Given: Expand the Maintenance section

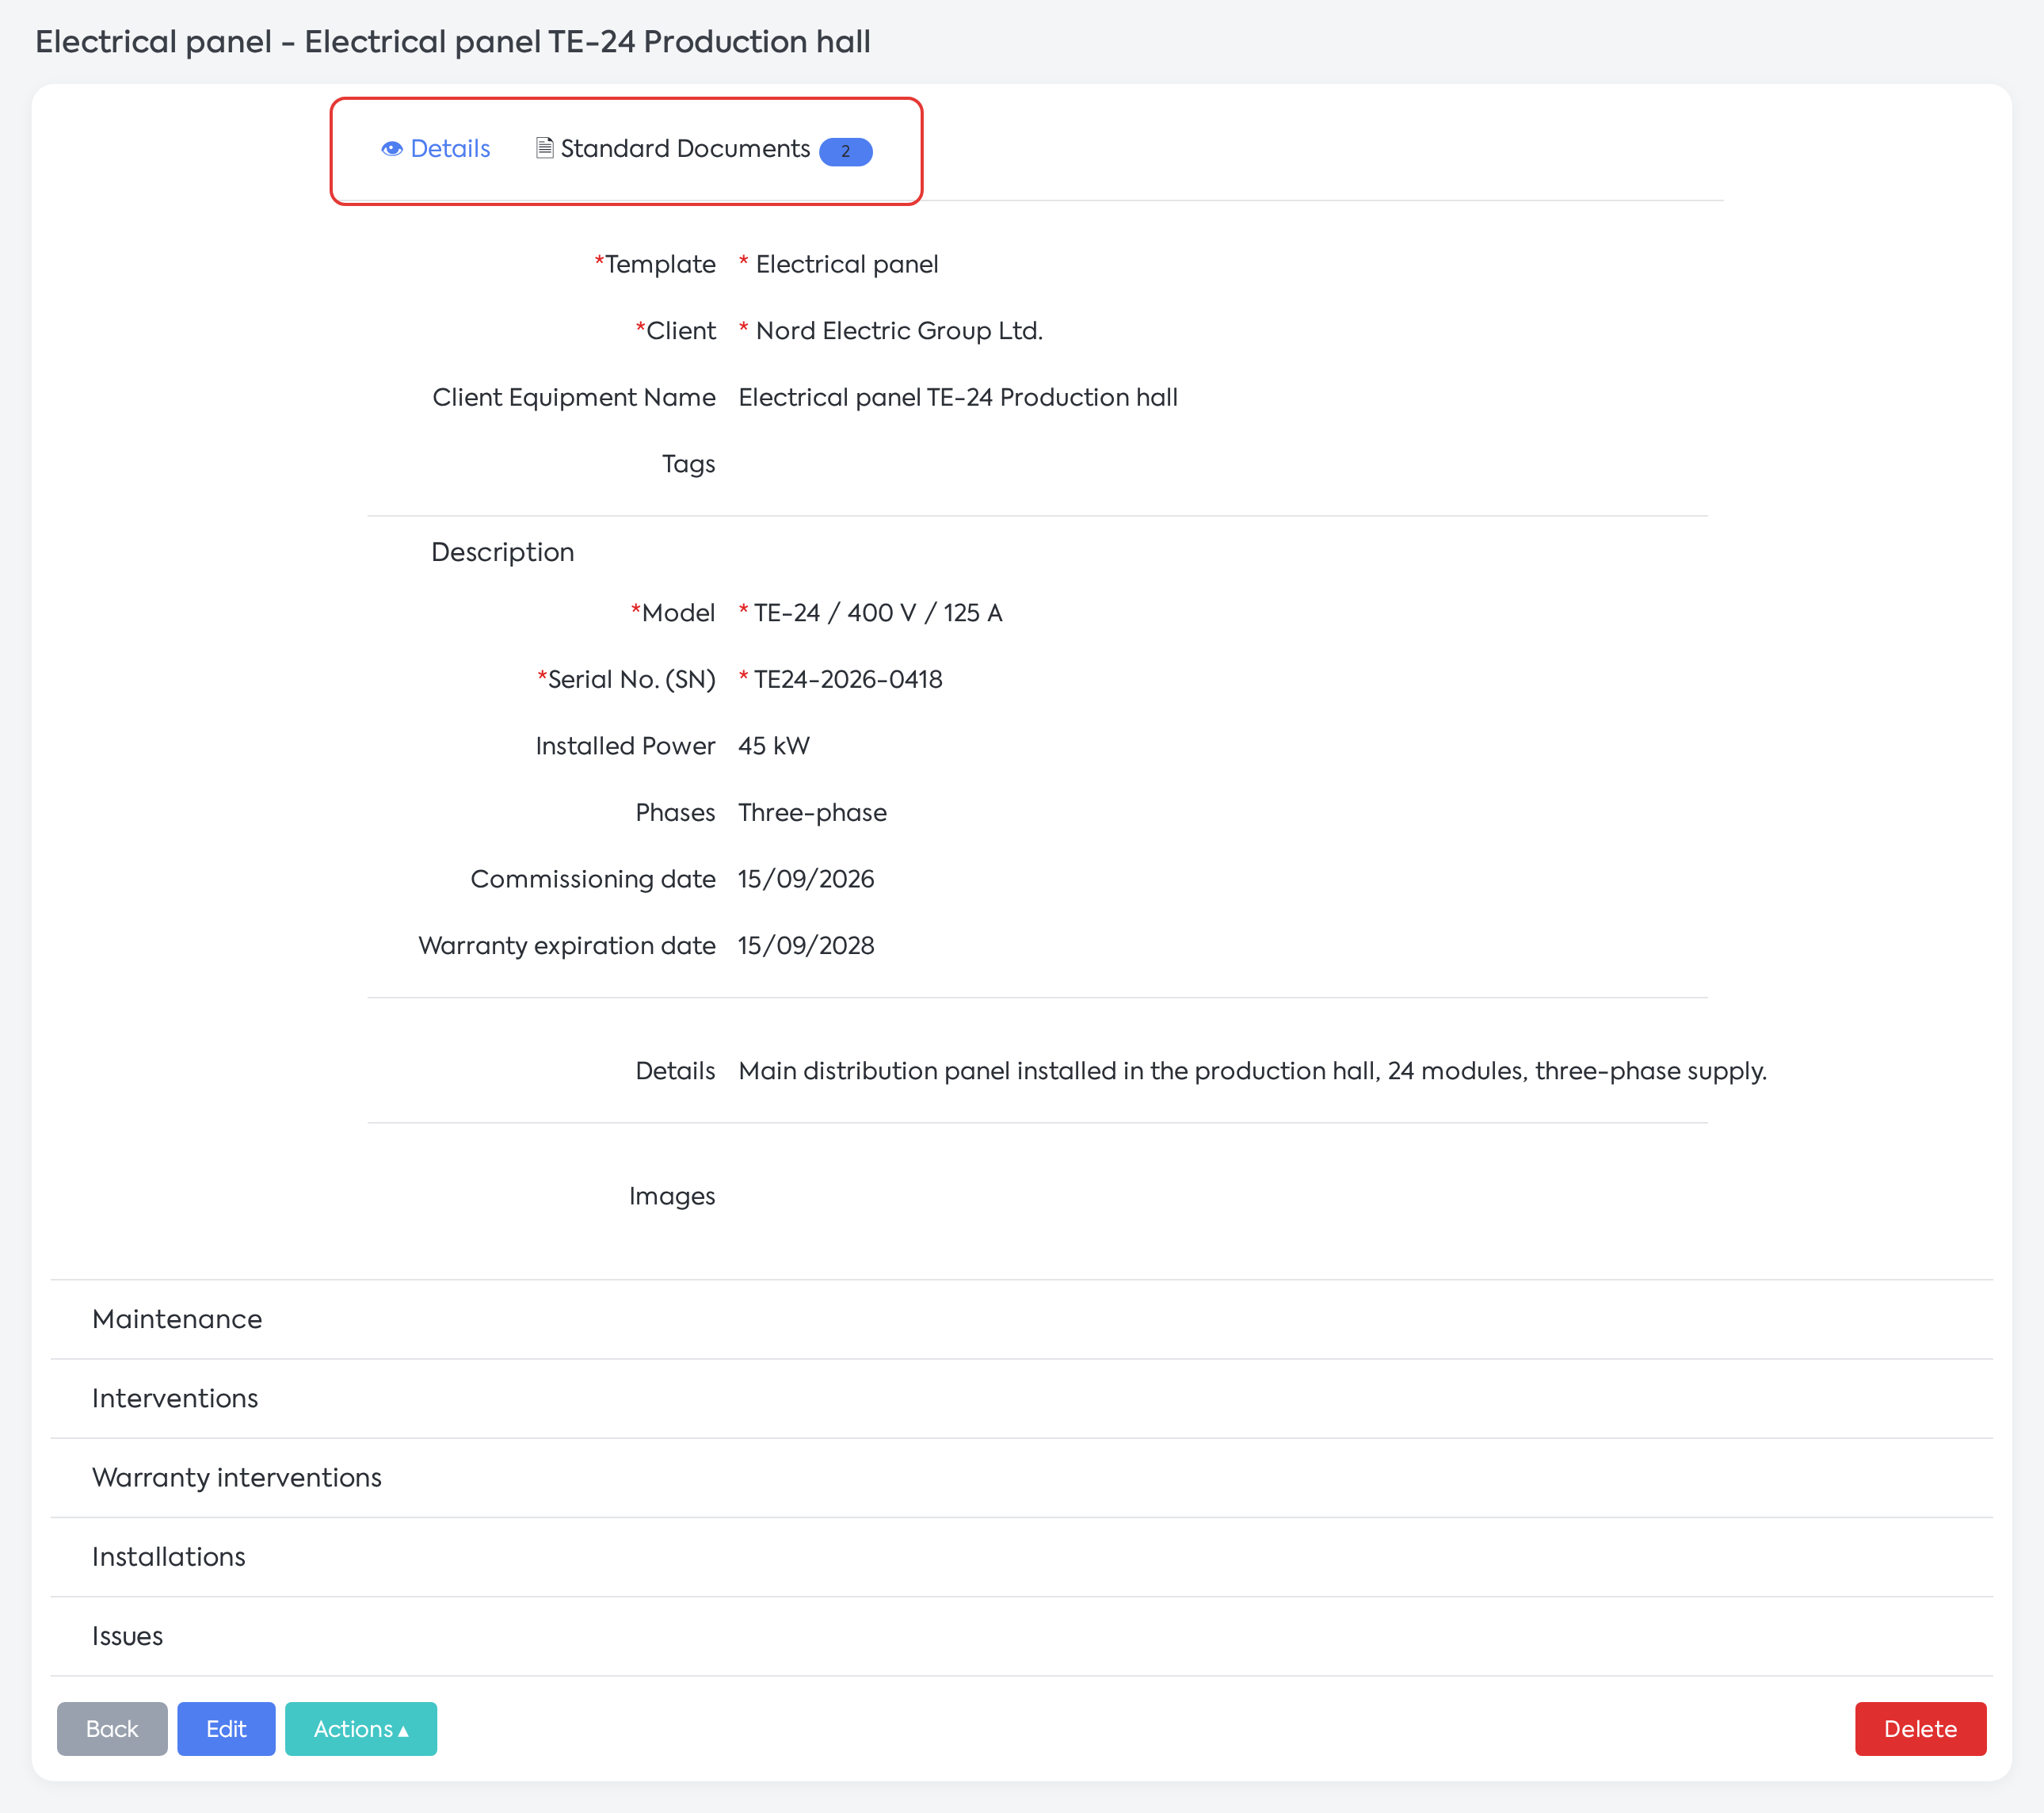Looking at the screenshot, I should coord(1022,1319).
